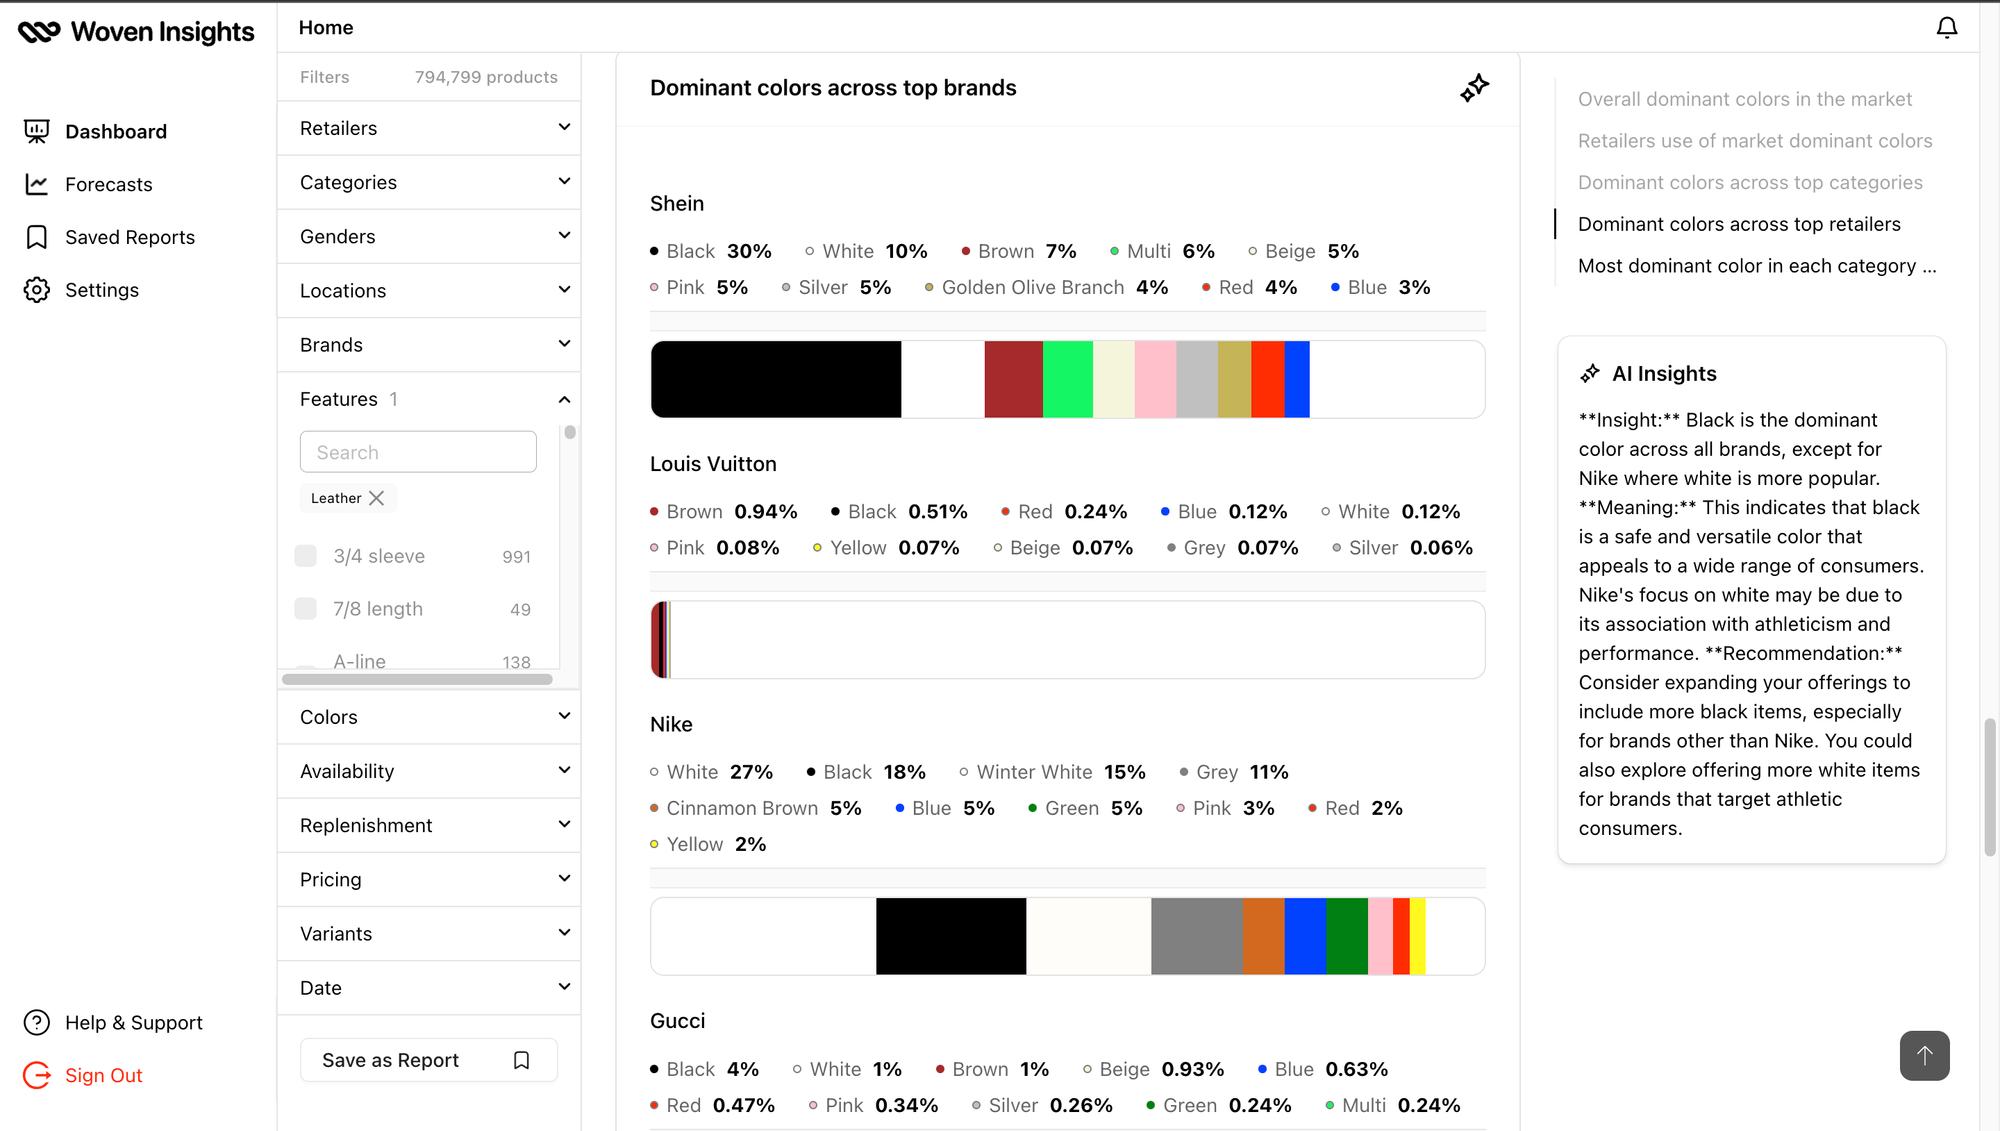
Task: Expand the Colors filter
Action: pos(429,717)
